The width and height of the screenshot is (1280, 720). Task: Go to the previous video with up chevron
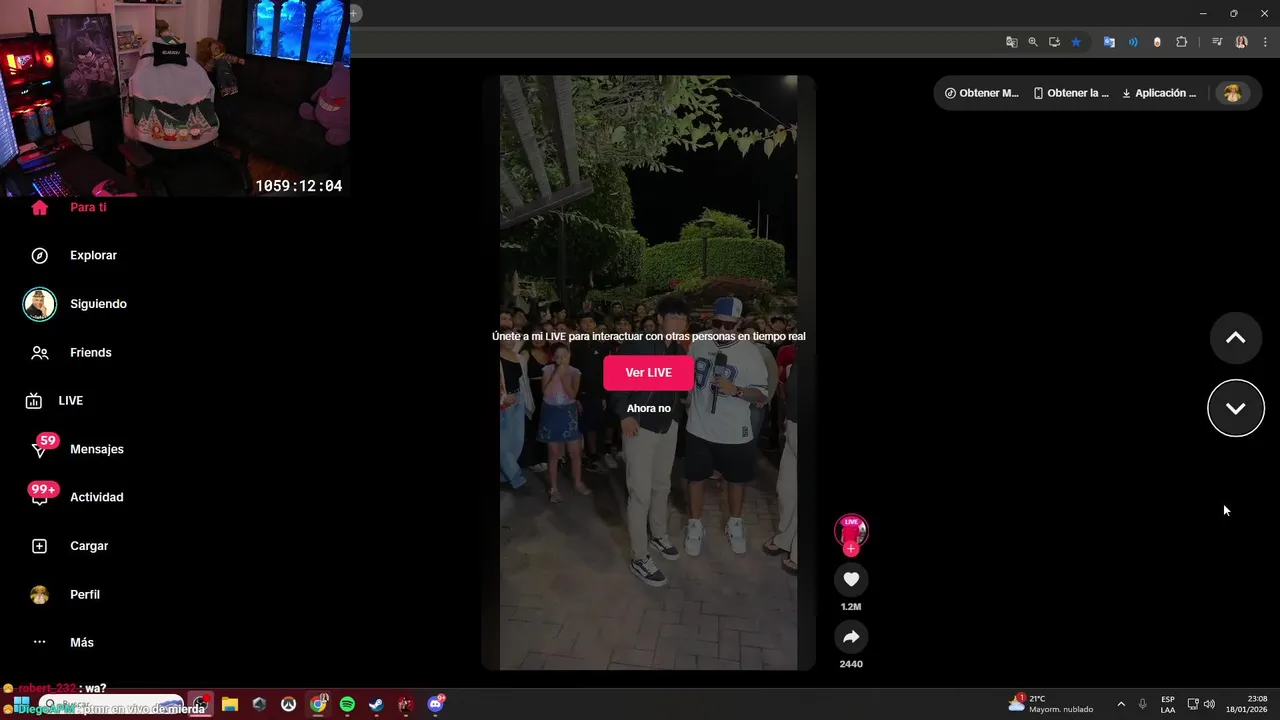click(1236, 338)
